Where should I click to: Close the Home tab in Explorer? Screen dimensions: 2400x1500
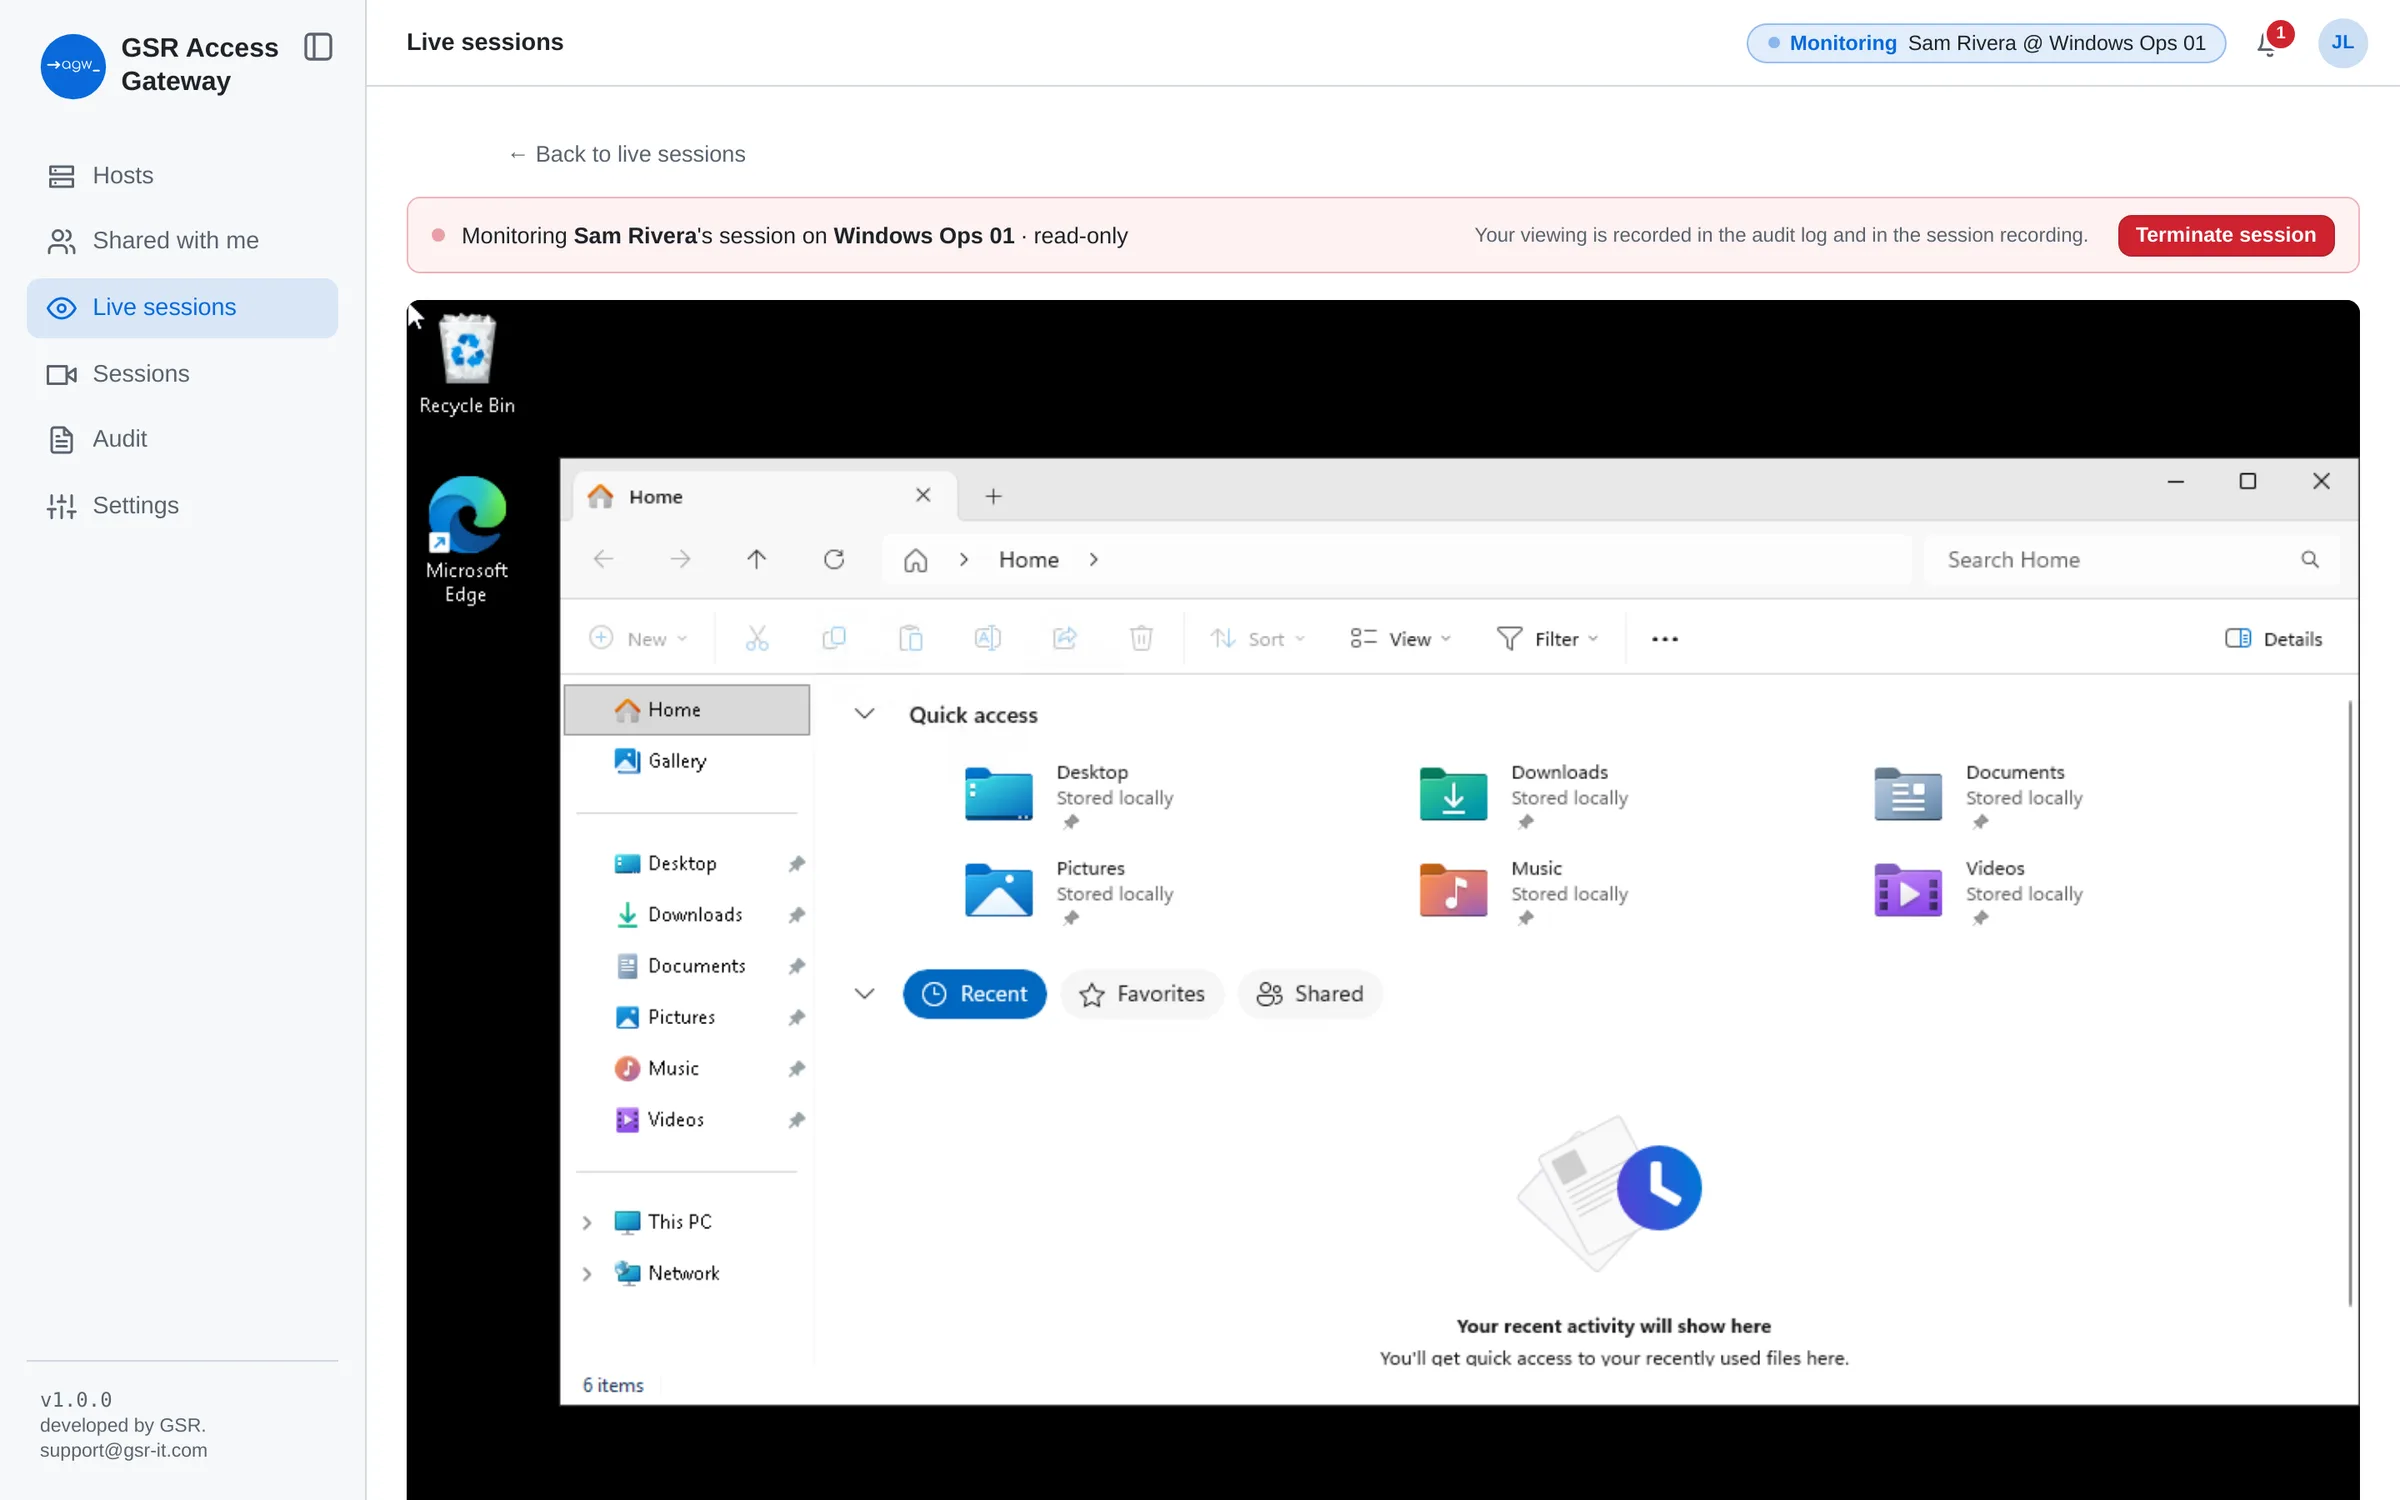click(923, 495)
